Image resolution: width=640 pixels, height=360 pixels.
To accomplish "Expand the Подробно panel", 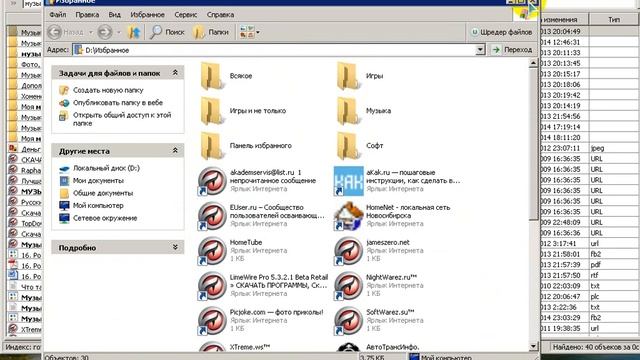I will [x=175, y=247].
